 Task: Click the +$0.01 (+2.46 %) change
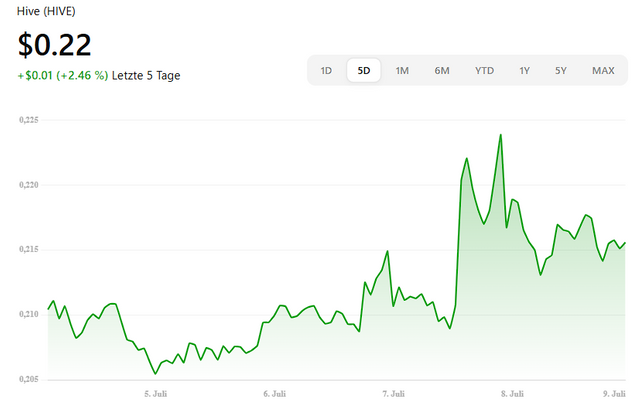point(62,76)
